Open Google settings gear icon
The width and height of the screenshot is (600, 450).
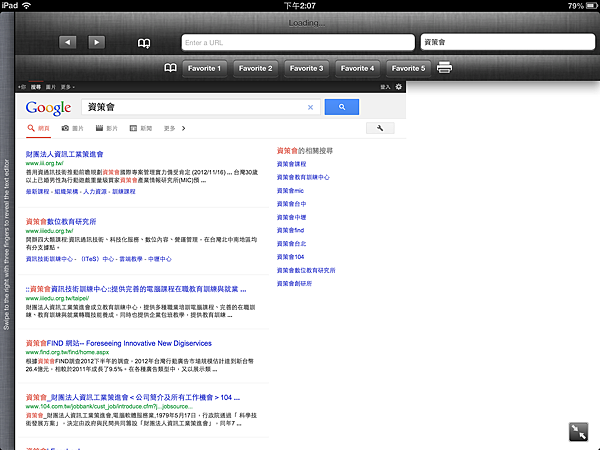(x=399, y=87)
